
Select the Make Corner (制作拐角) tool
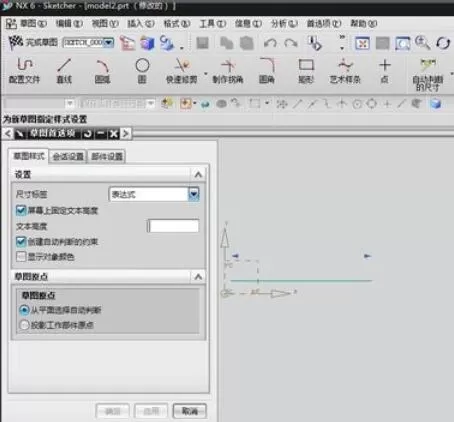(228, 71)
